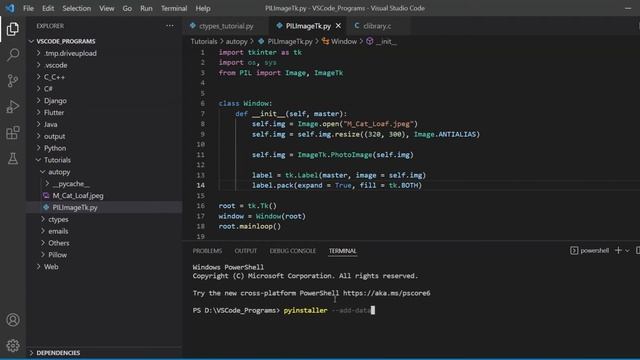Click on the root.mainloop() code line
Viewport: 640px width, 360px height.
(250, 226)
